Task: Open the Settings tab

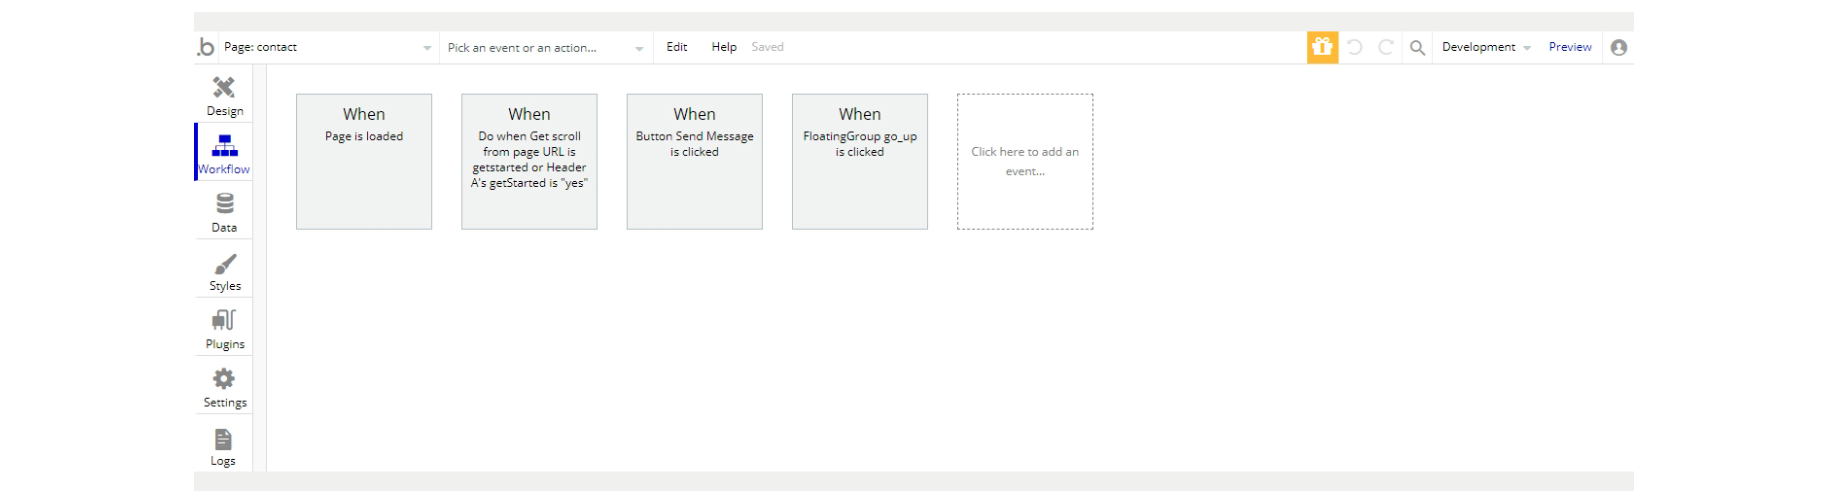Action: tap(224, 387)
